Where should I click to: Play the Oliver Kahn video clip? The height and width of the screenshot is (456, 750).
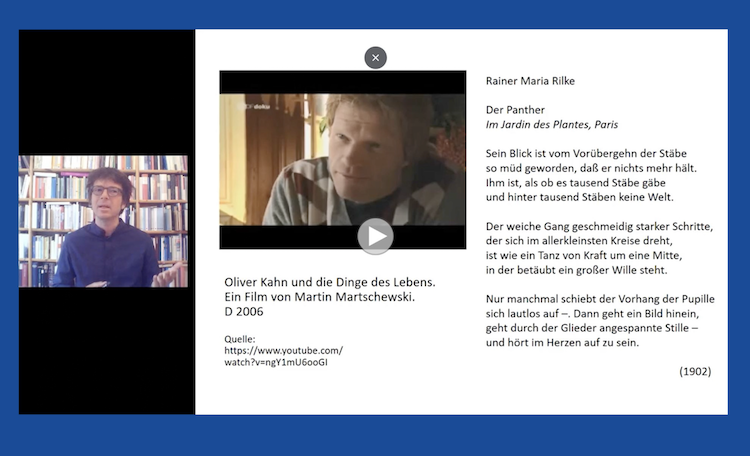[x=375, y=236]
